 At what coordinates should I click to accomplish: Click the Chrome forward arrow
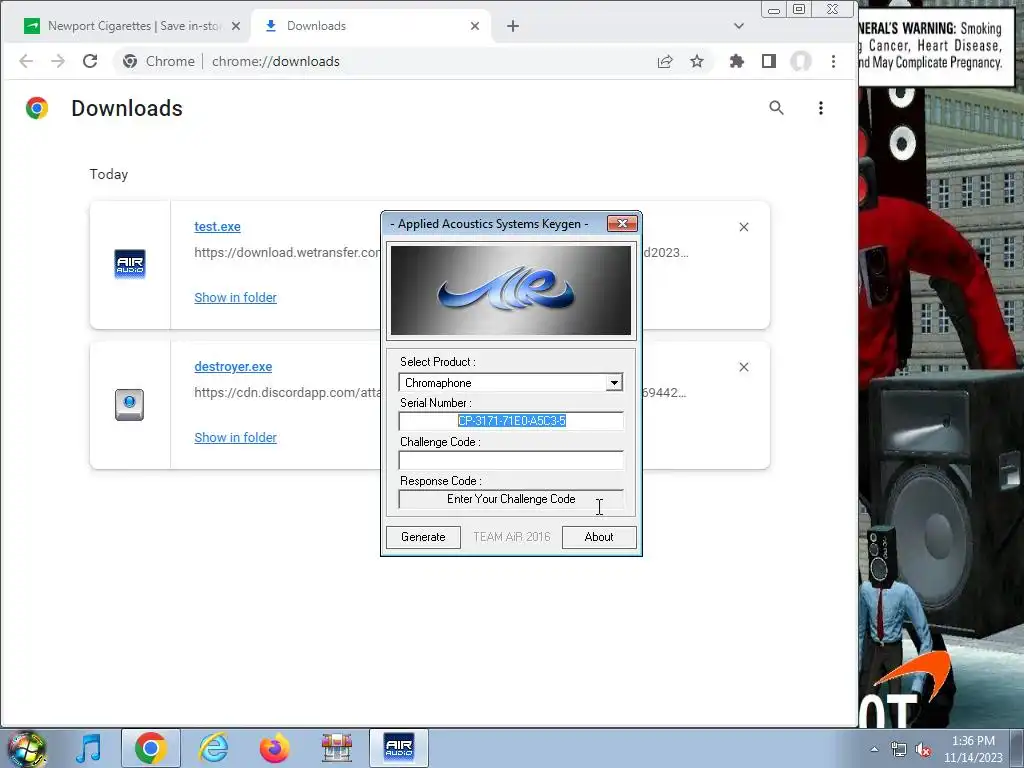[x=58, y=61]
